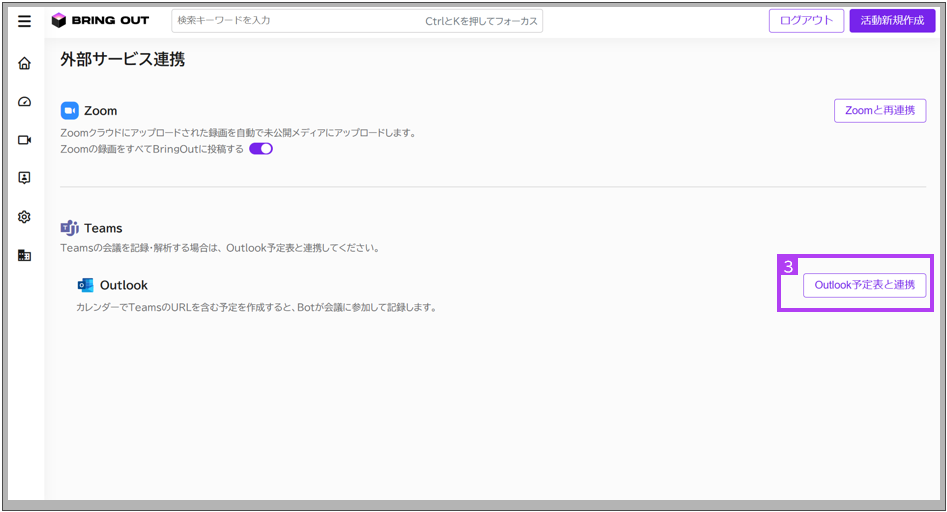Click the Outlook予定表と連携 button

point(864,285)
